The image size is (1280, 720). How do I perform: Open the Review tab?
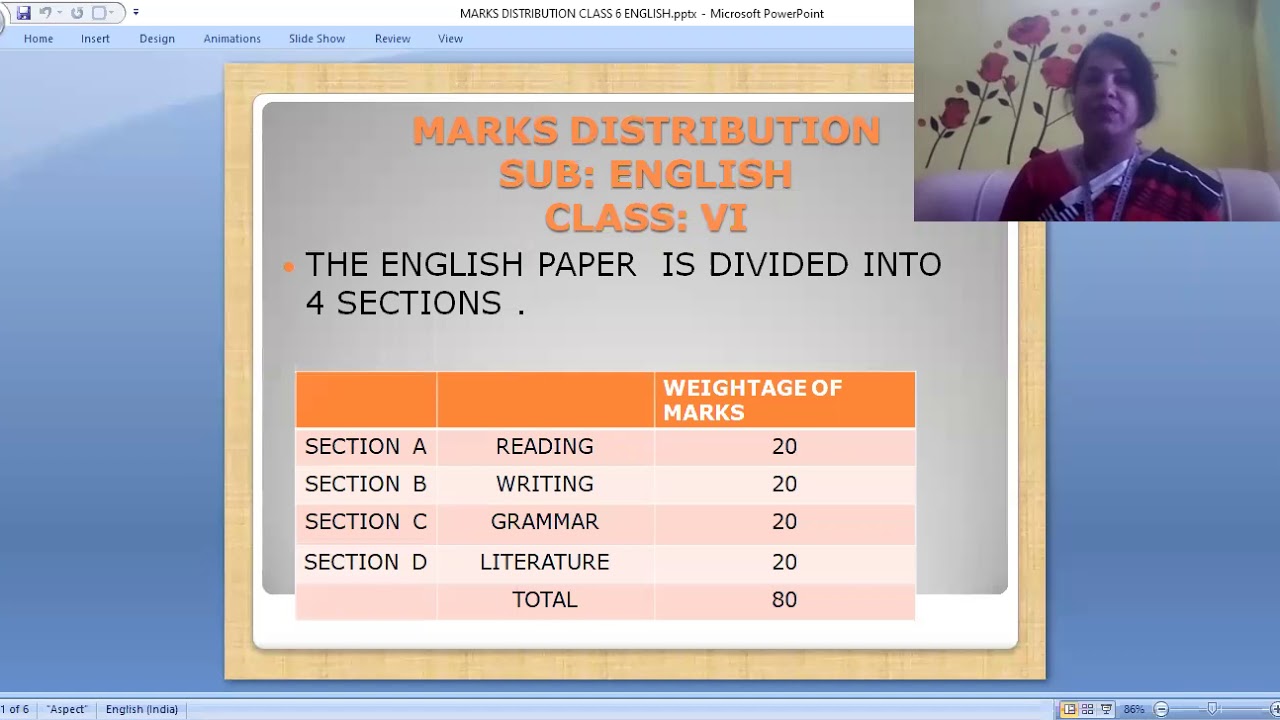click(x=392, y=38)
